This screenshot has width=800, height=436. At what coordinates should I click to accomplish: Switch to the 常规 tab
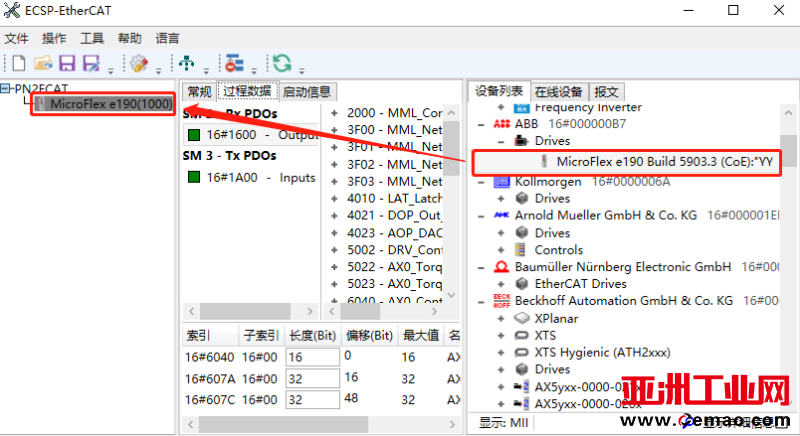coord(199,92)
